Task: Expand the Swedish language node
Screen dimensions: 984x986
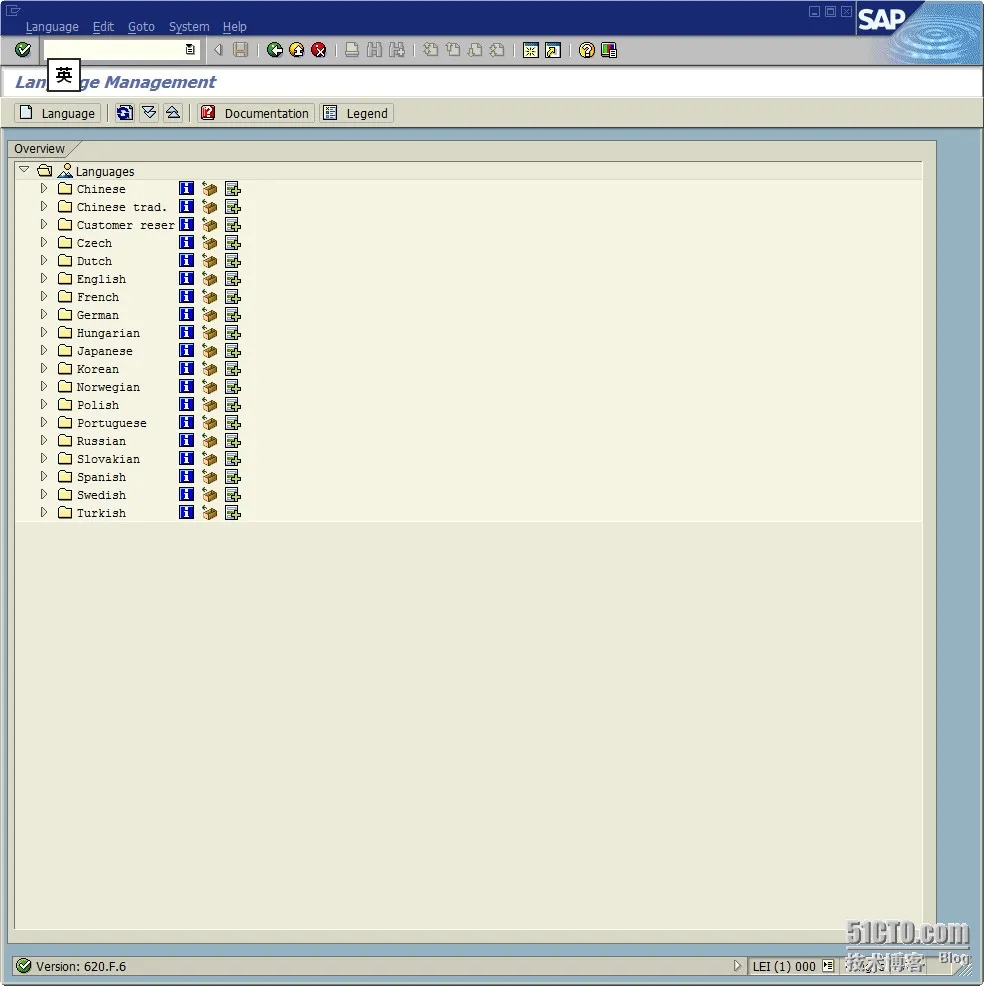Action: tap(43, 494)
